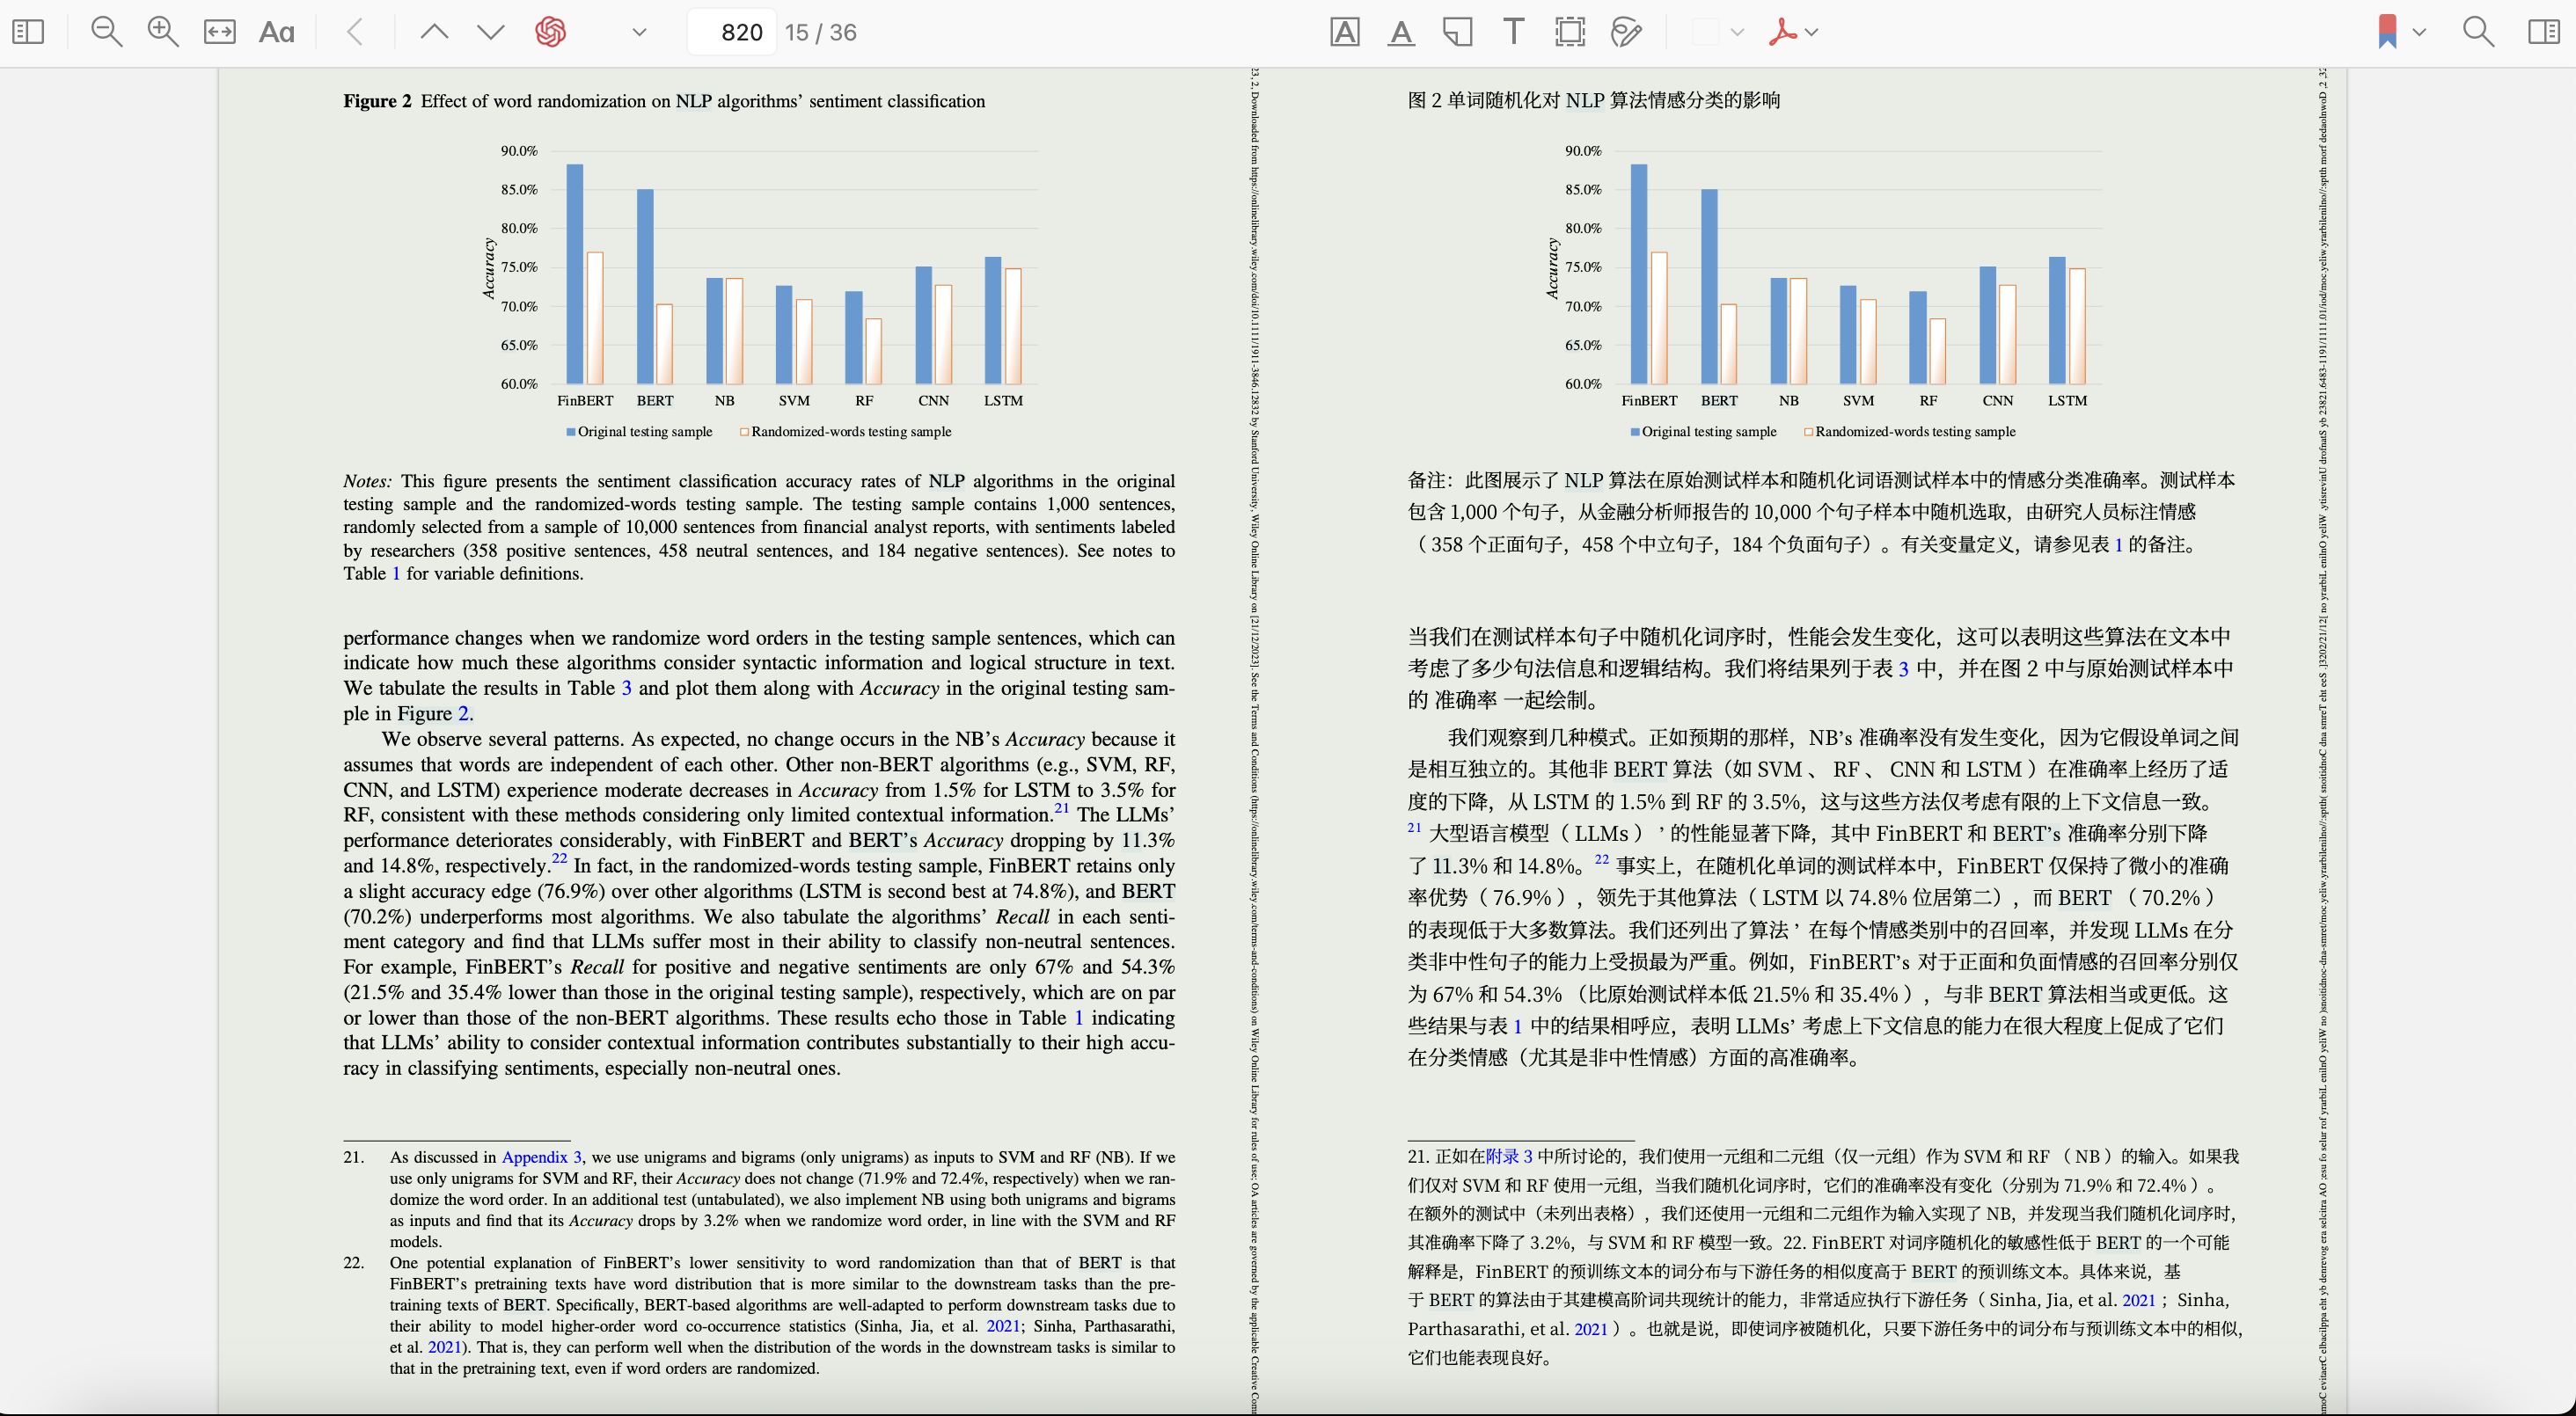Image resolution: width=2576 pixels, height=1416 pixels.
Task: Fit page to window width
Action: [219, 32]
